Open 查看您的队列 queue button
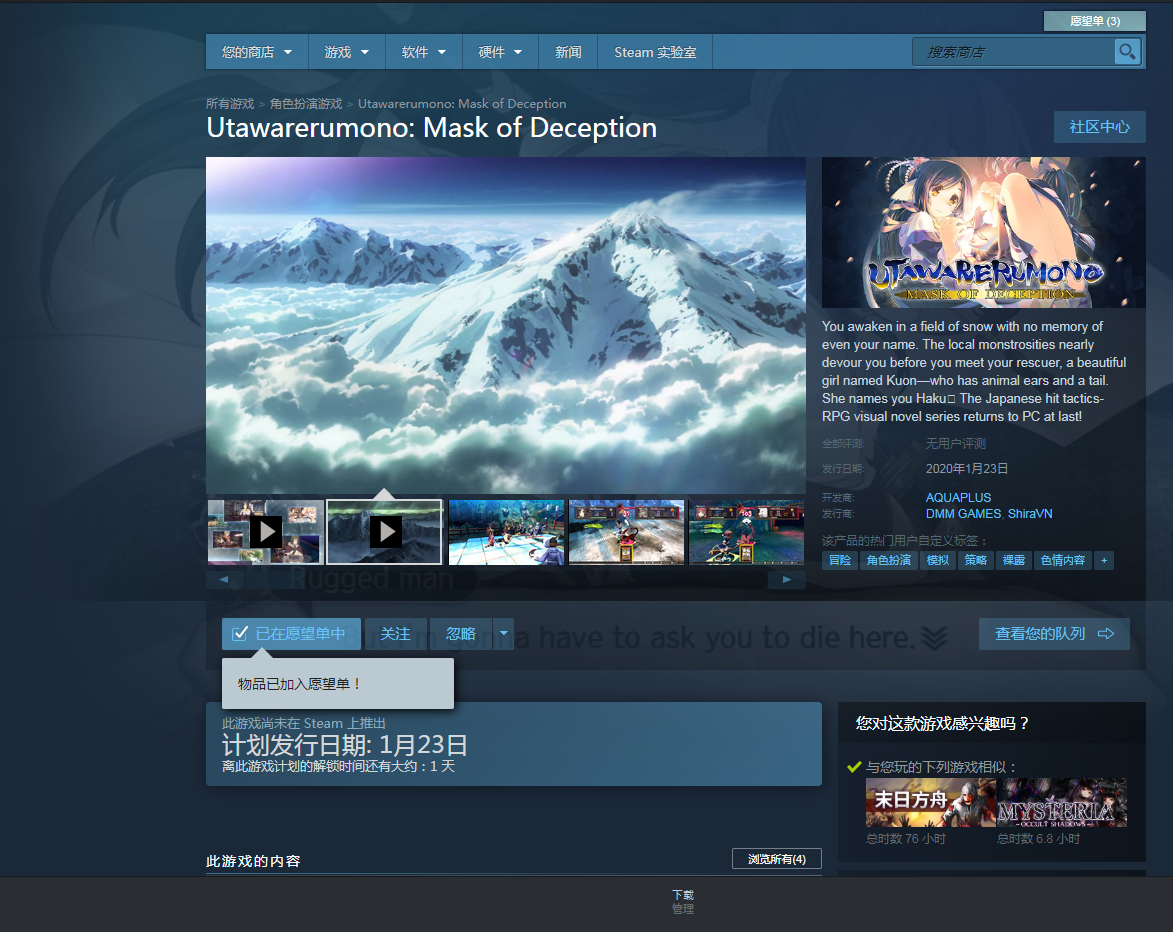Image resolution: width=1173 pixels, height=932 pixels. [x=1054, y=634]
